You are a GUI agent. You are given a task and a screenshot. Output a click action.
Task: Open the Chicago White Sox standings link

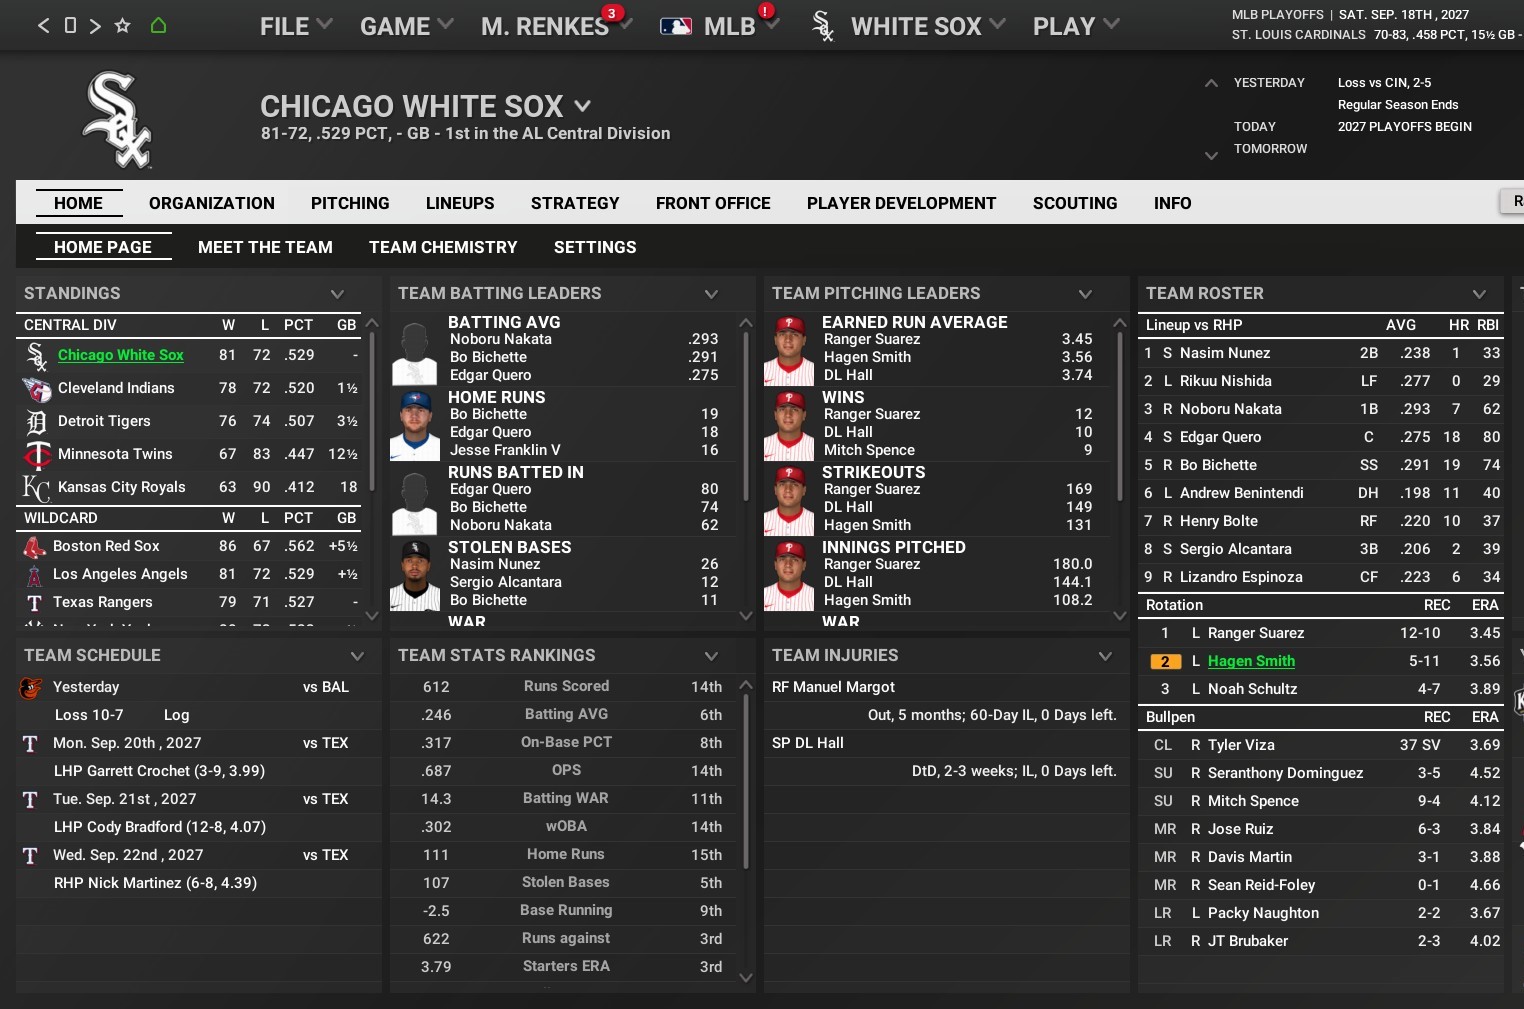pos(121,355)
